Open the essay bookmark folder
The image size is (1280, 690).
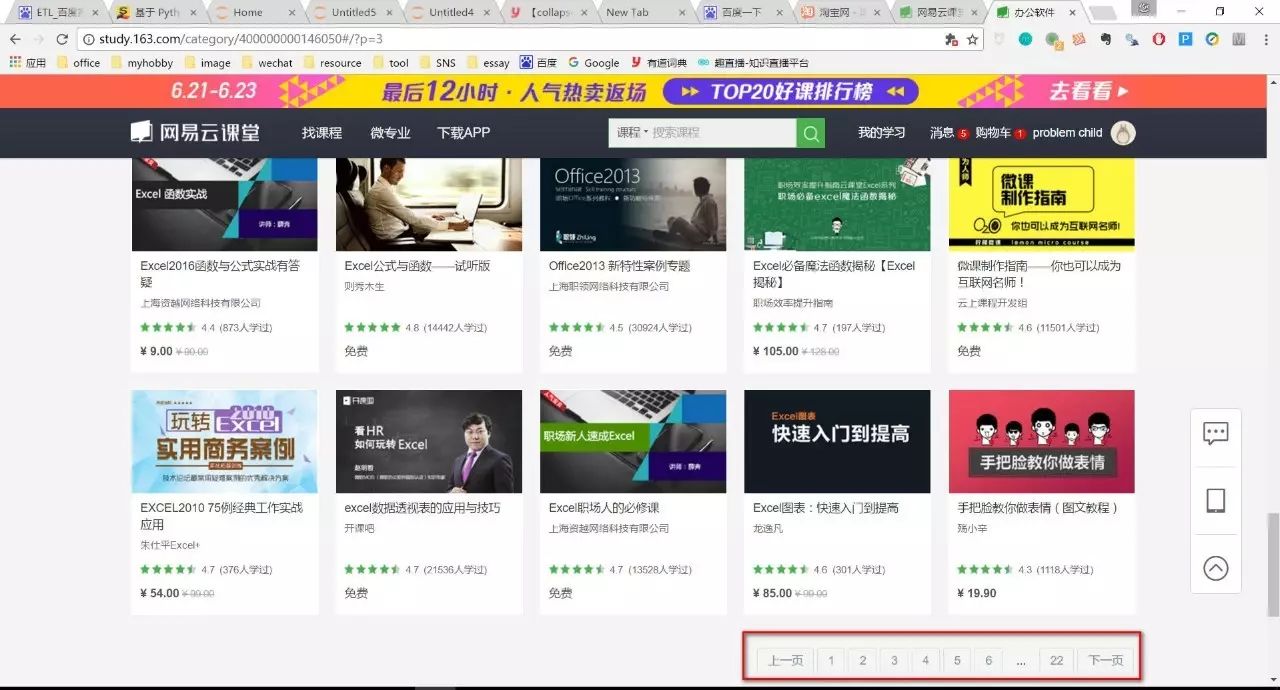tap(488, 62)
